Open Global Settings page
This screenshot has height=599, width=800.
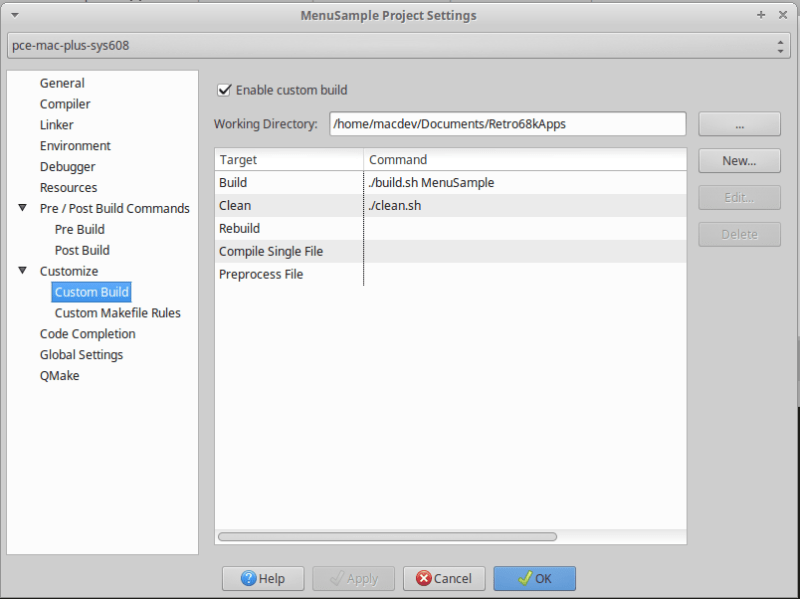82,355
